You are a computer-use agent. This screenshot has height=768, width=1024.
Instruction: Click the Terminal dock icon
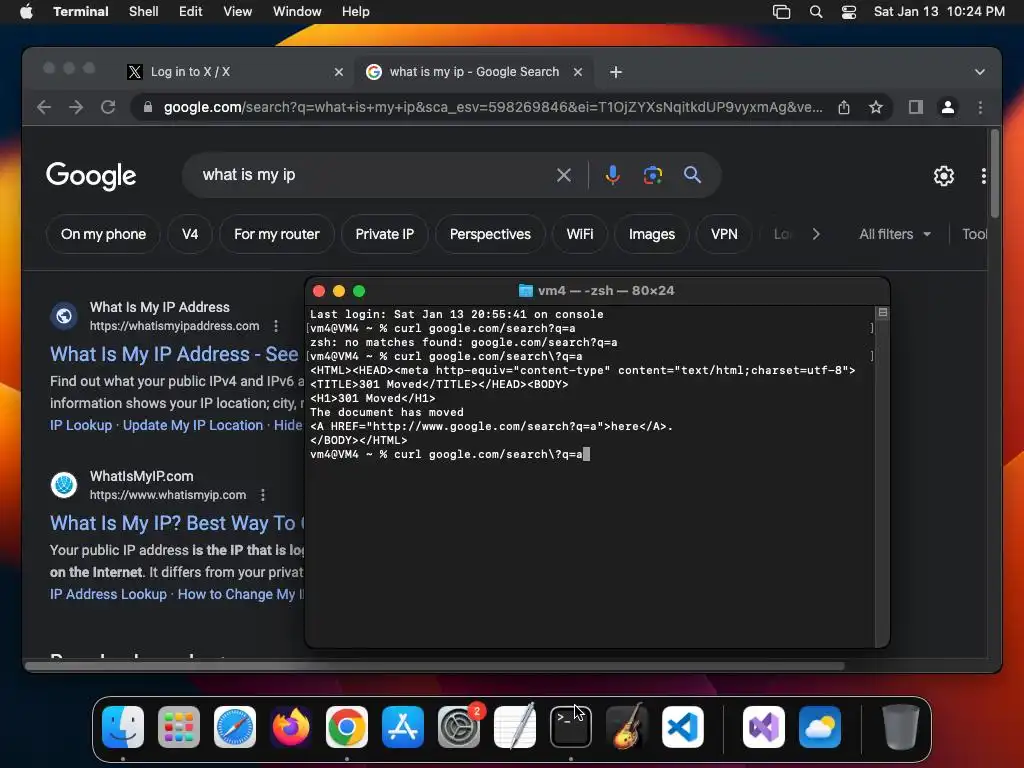coord(571,727)
